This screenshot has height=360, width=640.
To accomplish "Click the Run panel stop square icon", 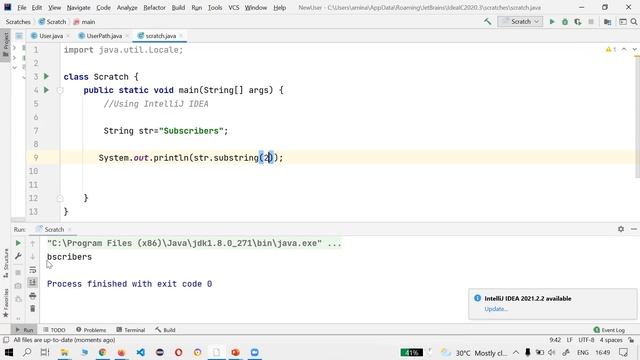I will pos(18,272).
